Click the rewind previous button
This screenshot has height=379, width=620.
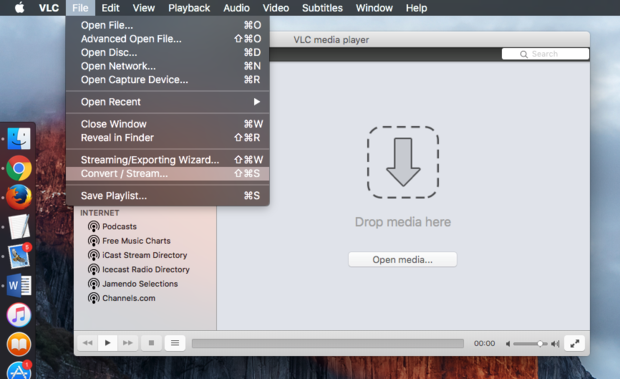point(87,343)
